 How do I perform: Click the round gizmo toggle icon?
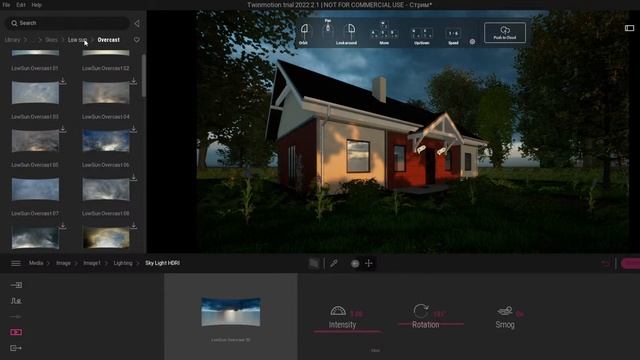355,264
